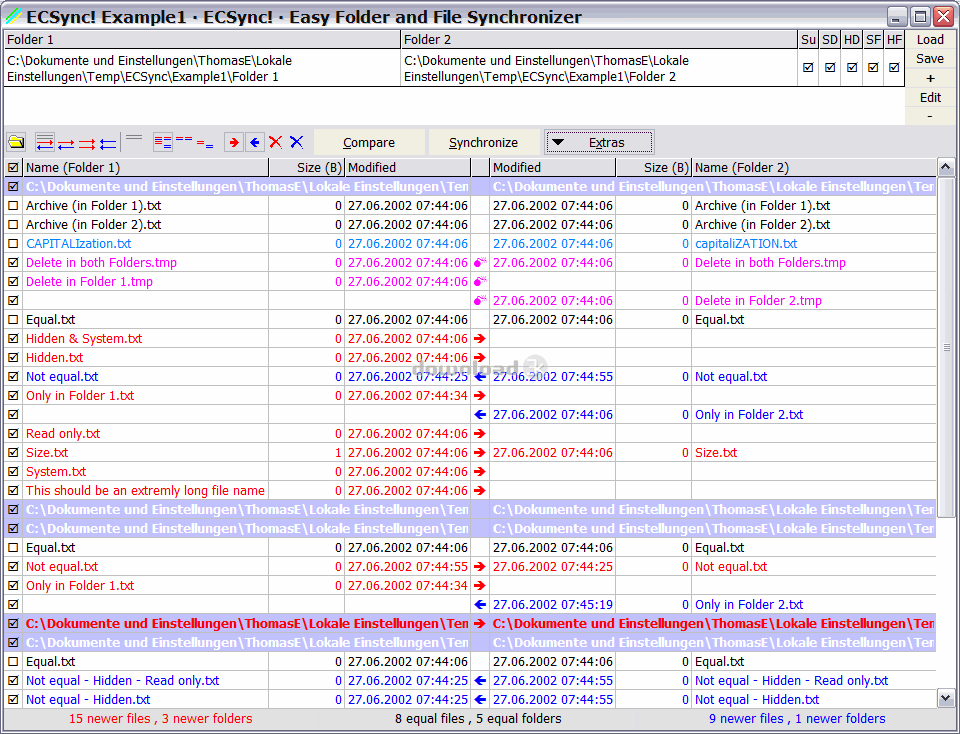This screenshot has width=960, height=734.
Task: Click the vertical scrollbar thumb
Action: pos(946,347)
